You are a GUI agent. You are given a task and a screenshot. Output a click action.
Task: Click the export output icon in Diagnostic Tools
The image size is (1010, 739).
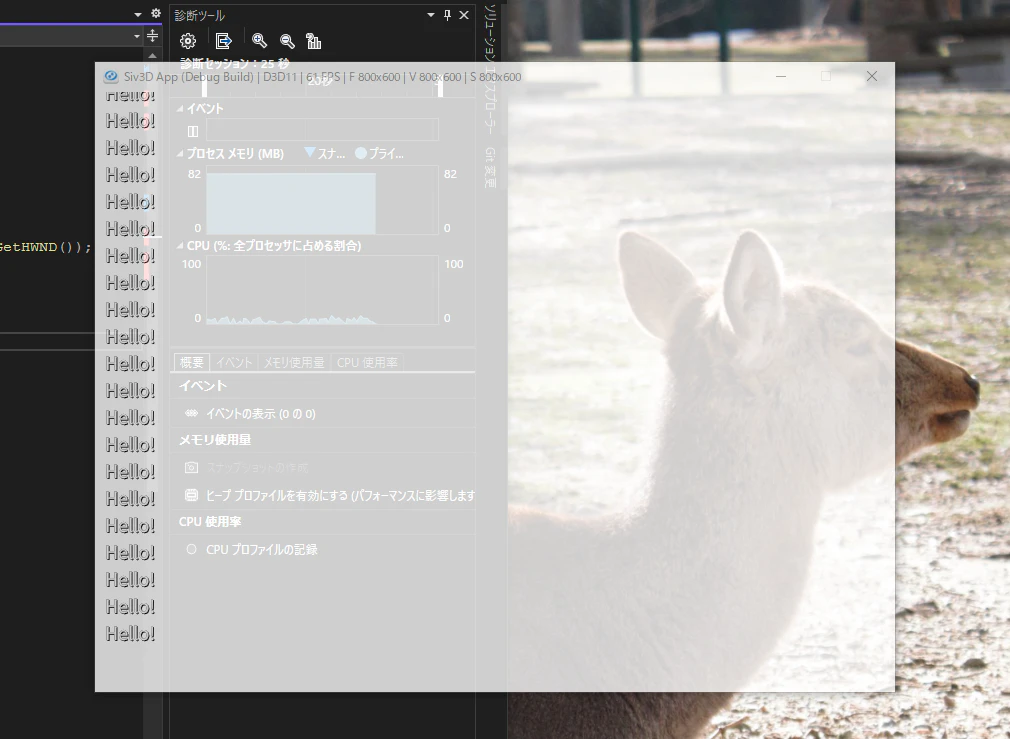coord(223,41)
